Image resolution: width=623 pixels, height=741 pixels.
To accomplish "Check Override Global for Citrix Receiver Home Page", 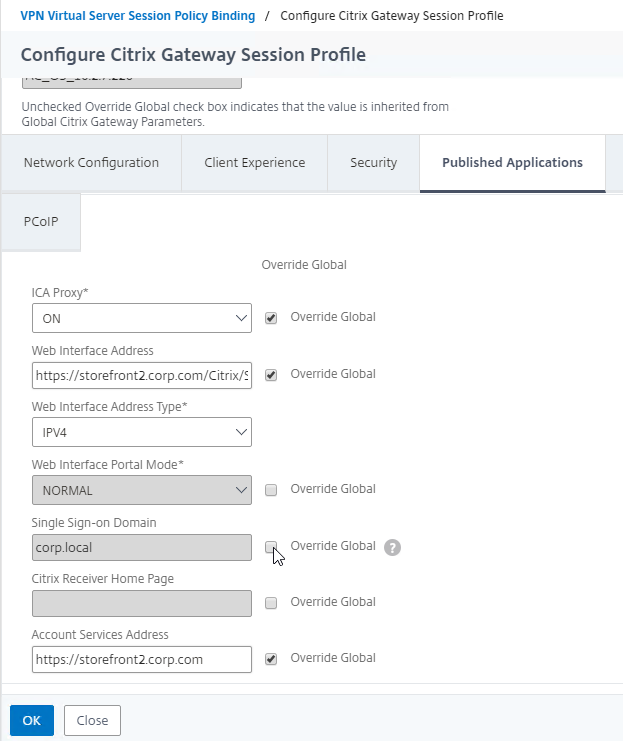I will [271, 603].
